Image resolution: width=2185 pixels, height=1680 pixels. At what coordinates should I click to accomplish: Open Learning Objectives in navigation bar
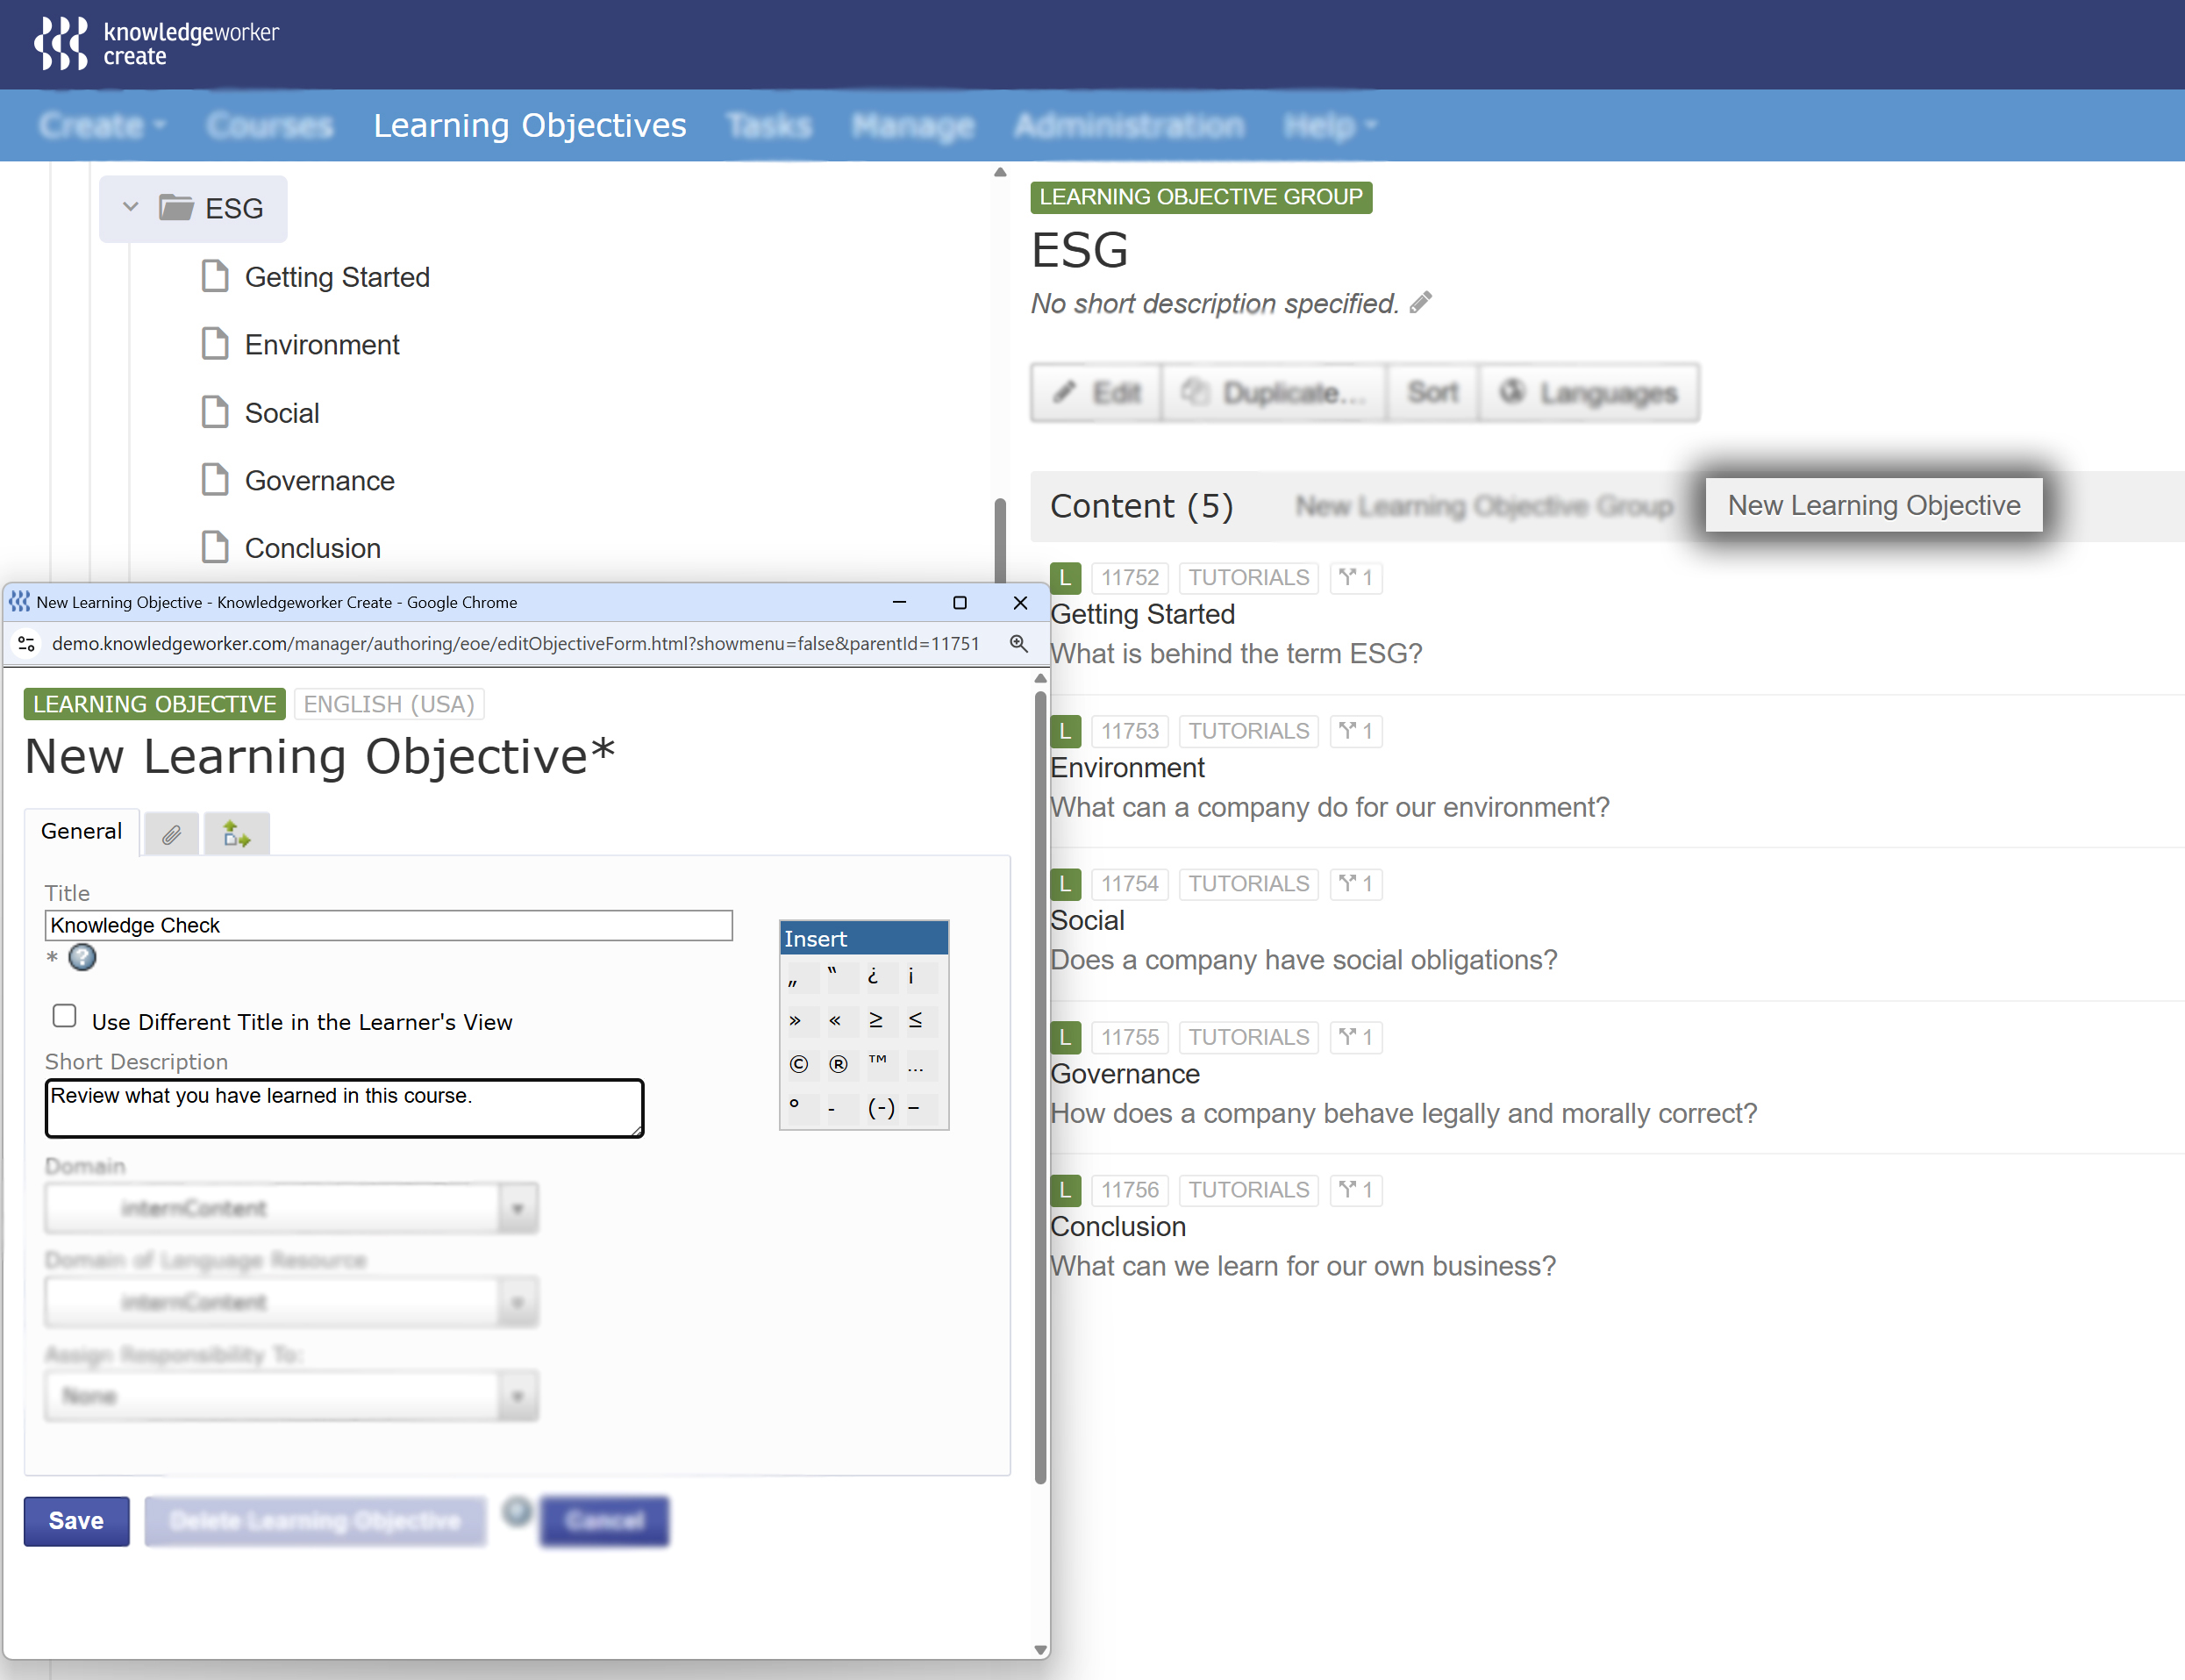click(529, 125)
